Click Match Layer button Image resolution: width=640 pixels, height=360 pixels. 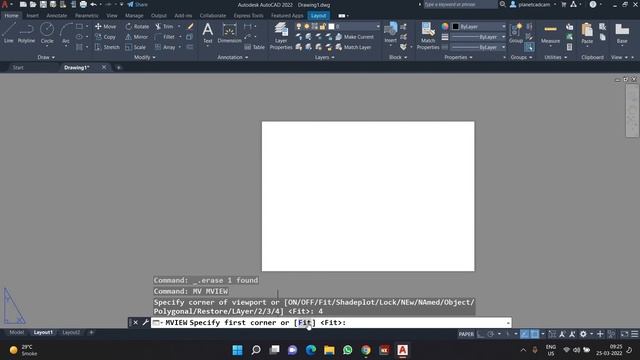pos(353,47)
